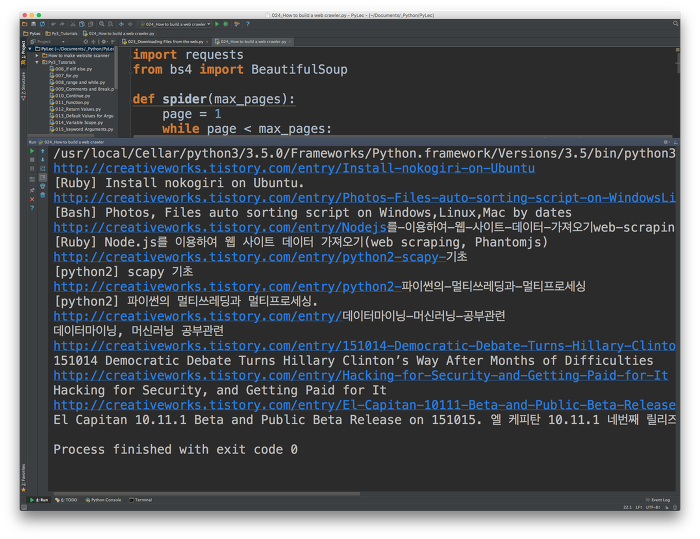The image size is (700, 539).
Task: Select 010_Continue.py file
Action: 70,96
